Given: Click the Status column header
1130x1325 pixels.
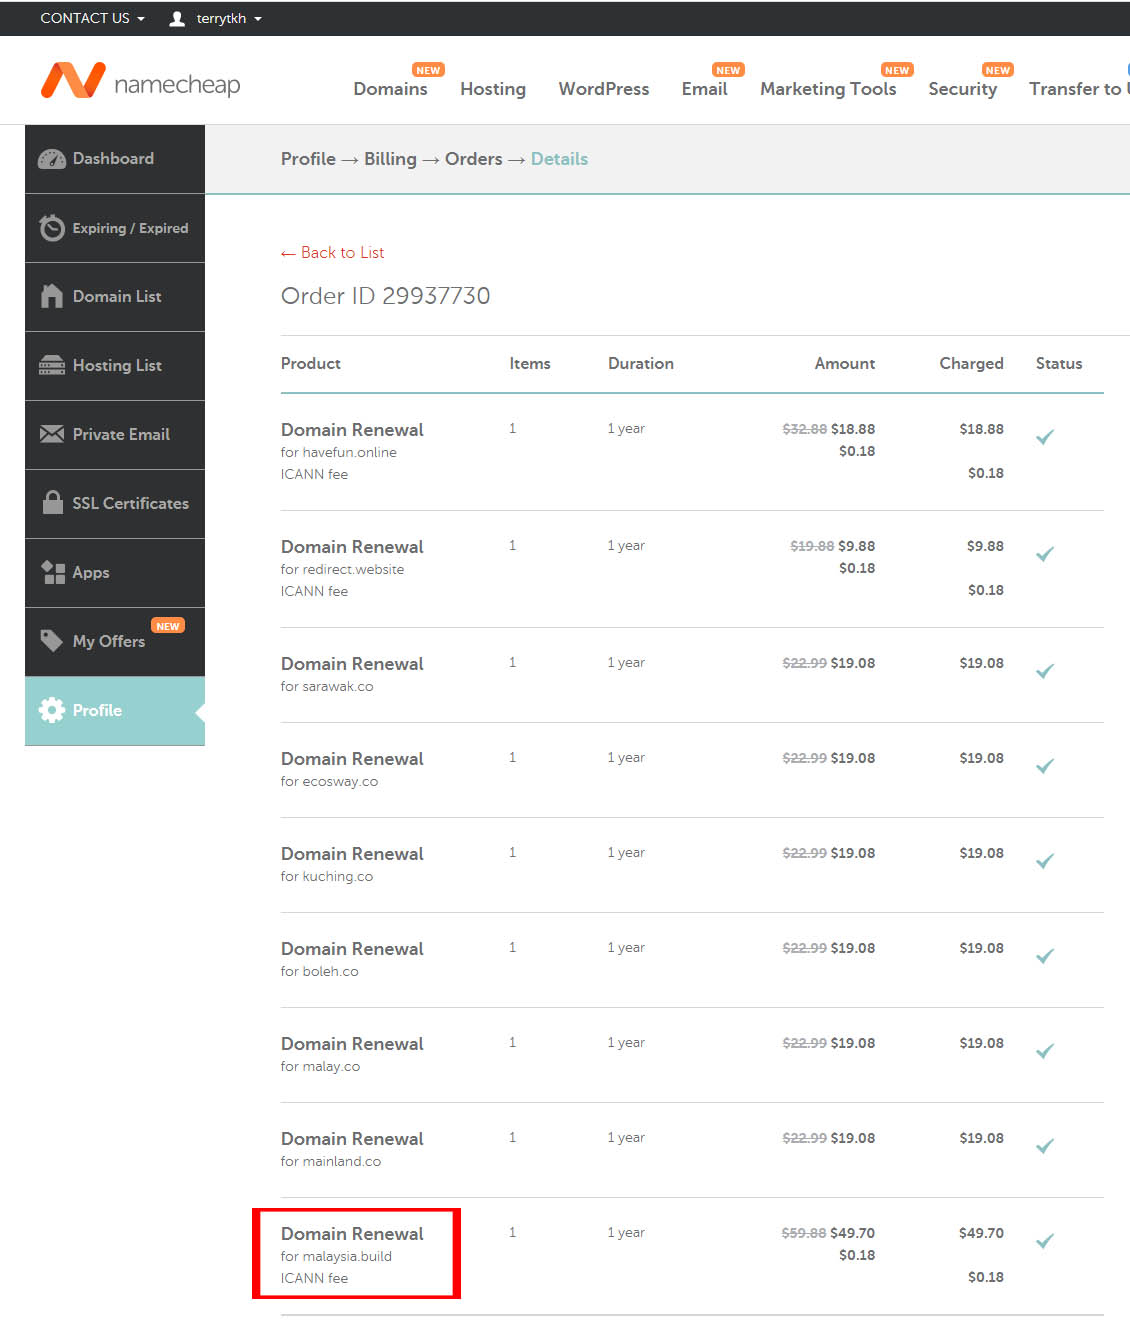Looking at the screenshot, I should click(x=1059, y=364).
